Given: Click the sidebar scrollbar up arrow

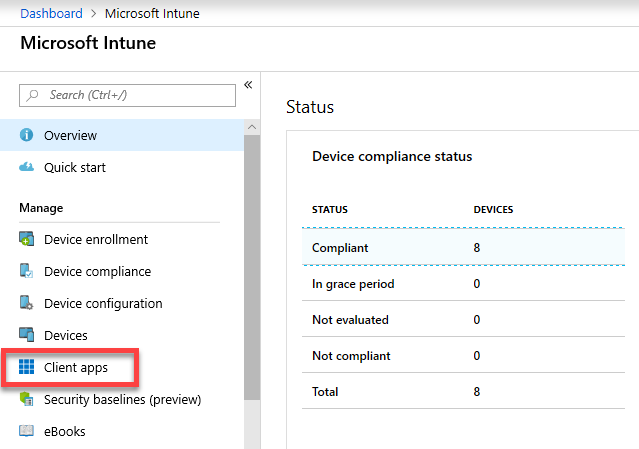Looking at the screenshot, I should (252, 127).
